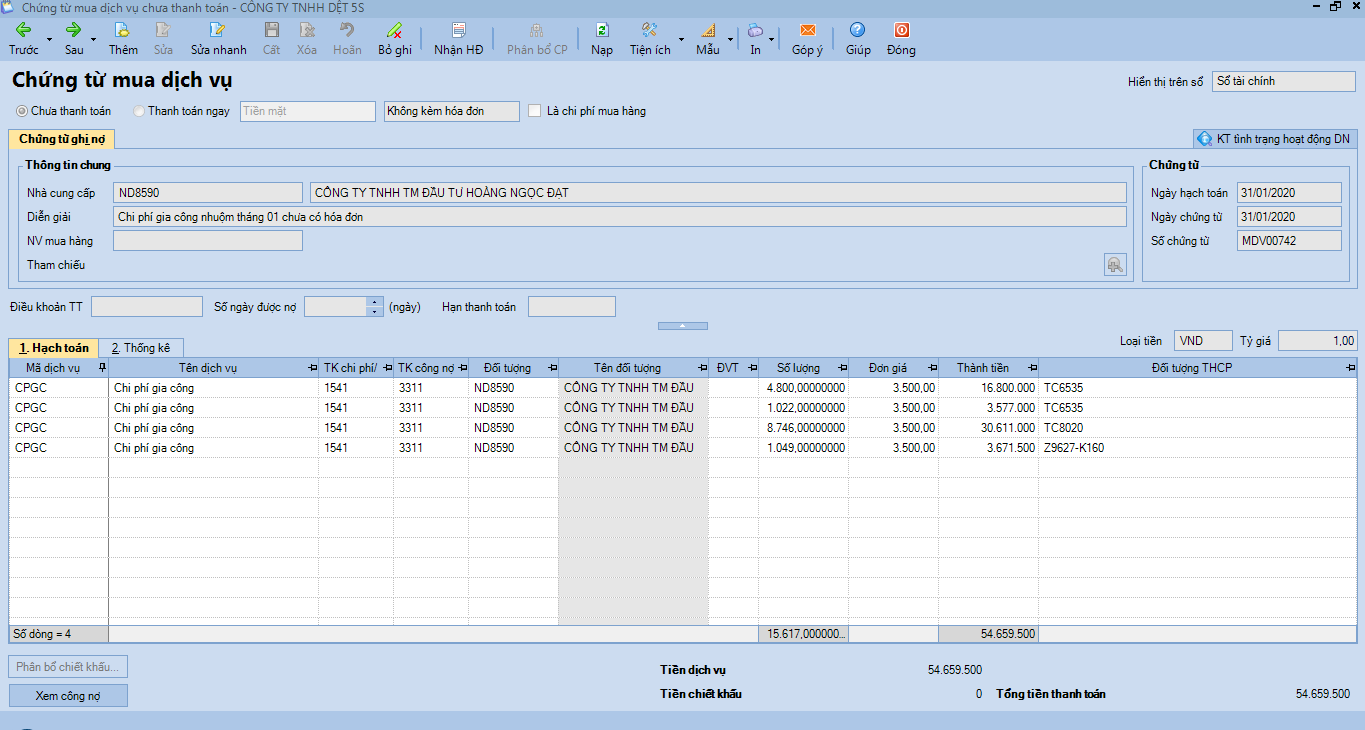This screenshot has height=730, width=1365.
Task: Expand the Tiện ích dropdown arrow
Action: [x=682, y=40]
